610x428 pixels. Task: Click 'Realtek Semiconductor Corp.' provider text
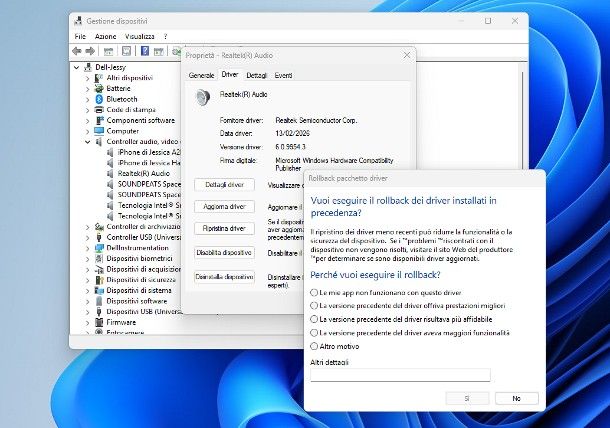pyautogui.click(x=316, y=121)
